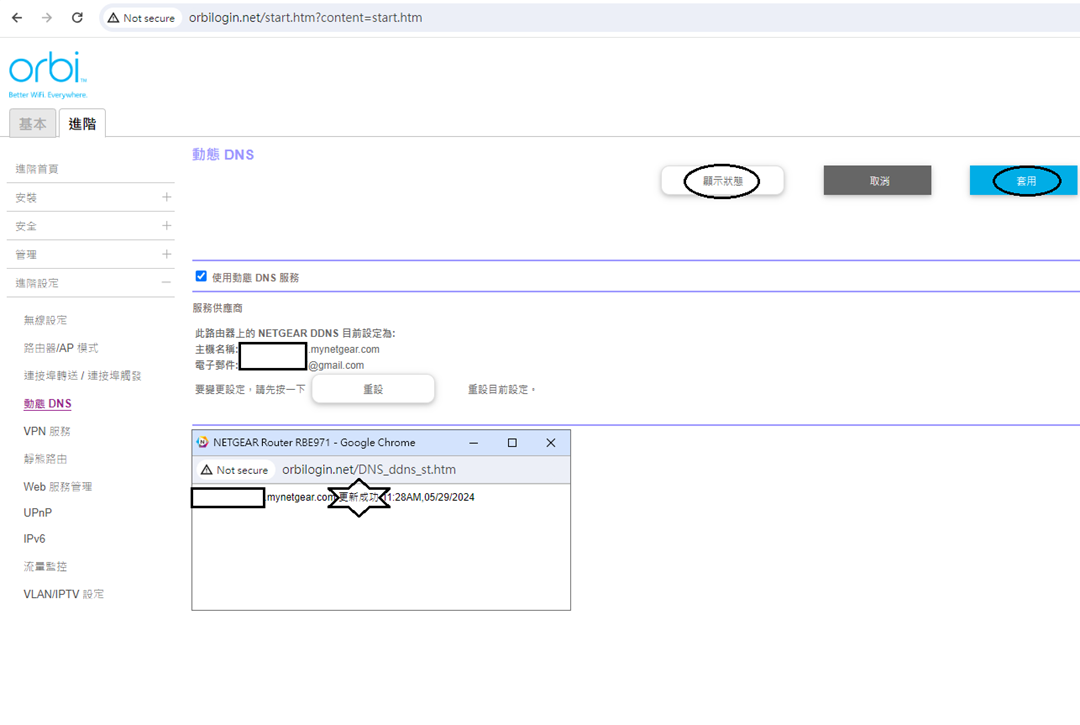Toggle the 使用動態 DNS 服務 checkbox
This screenshot has height=725, width=1080.
201,277
